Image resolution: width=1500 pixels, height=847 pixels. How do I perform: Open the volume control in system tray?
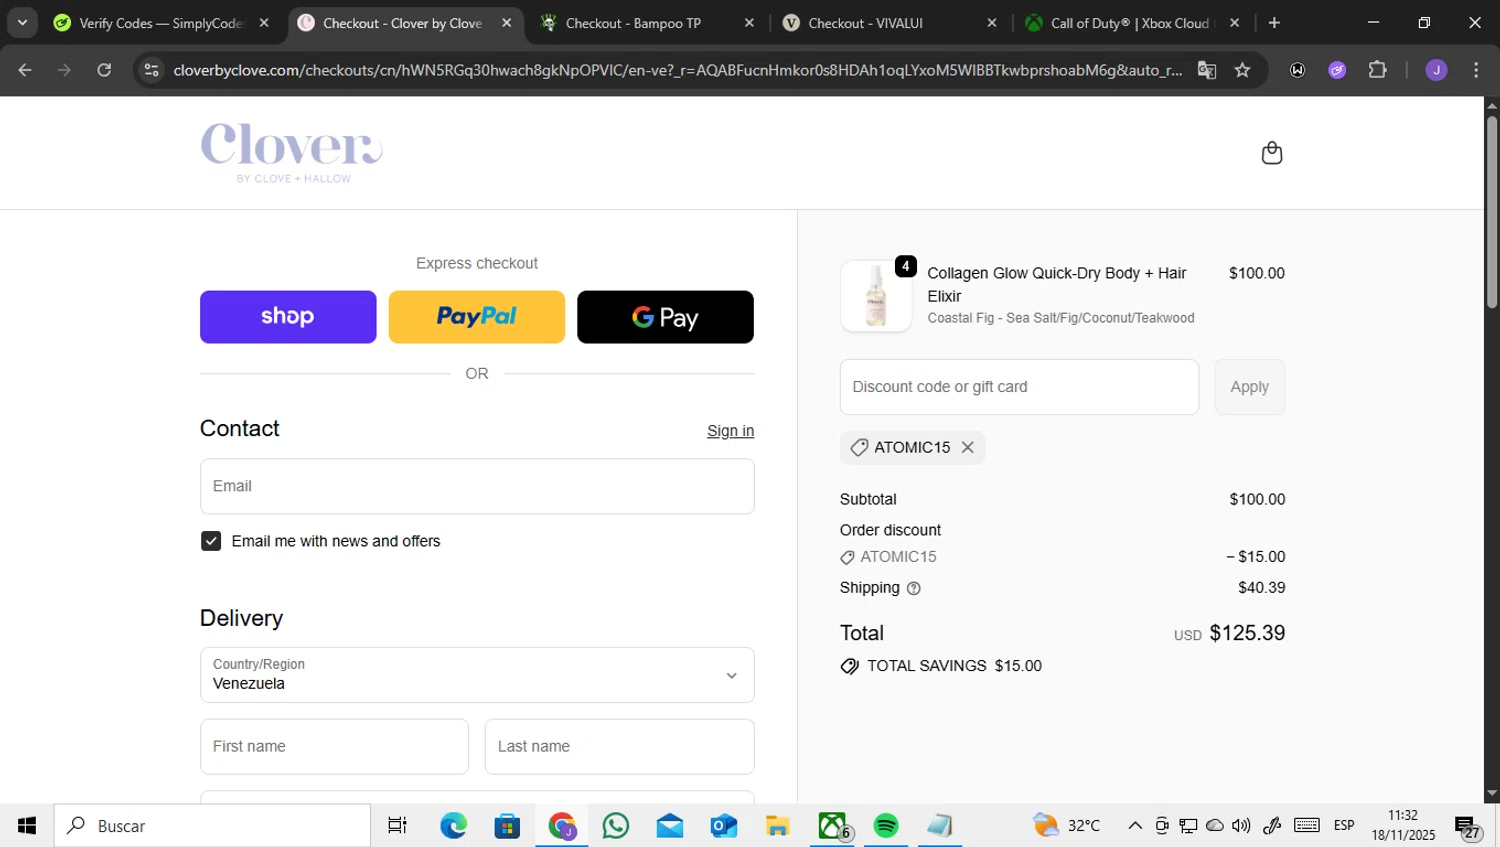(1241, 825)
